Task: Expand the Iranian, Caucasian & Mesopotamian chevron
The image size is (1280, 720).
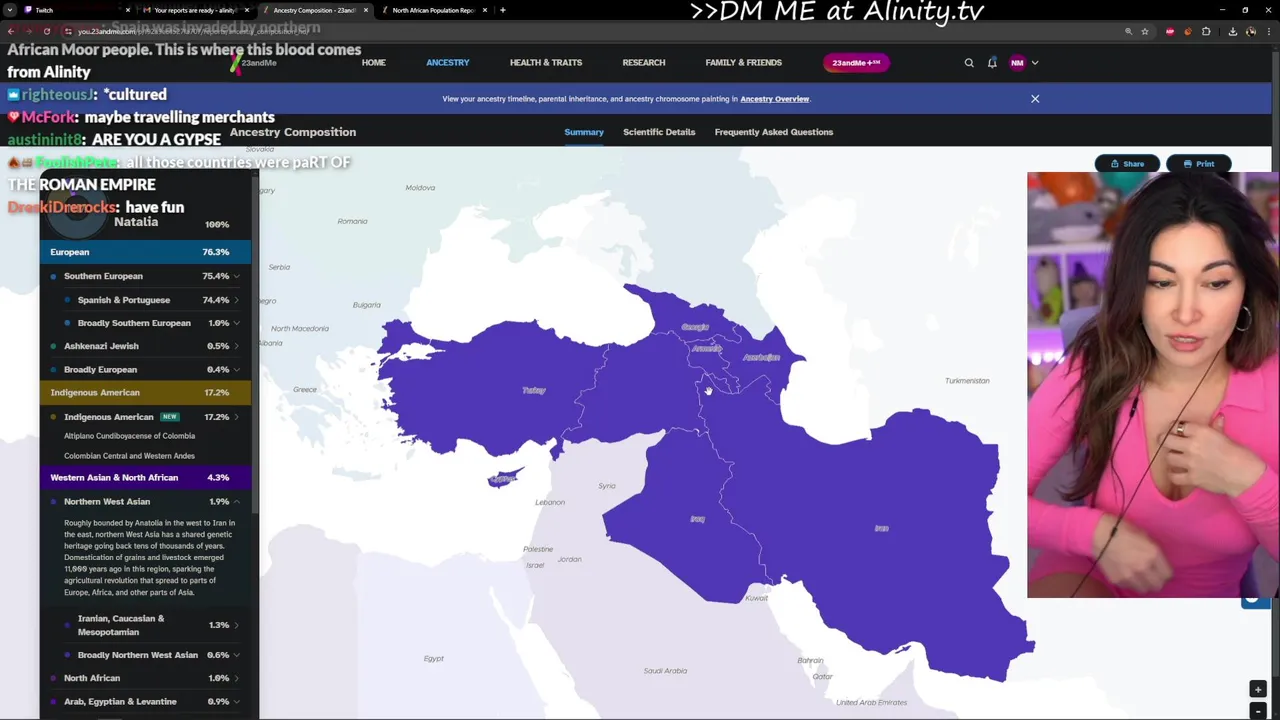Action: pyautogui.click(x=237, y=625)
